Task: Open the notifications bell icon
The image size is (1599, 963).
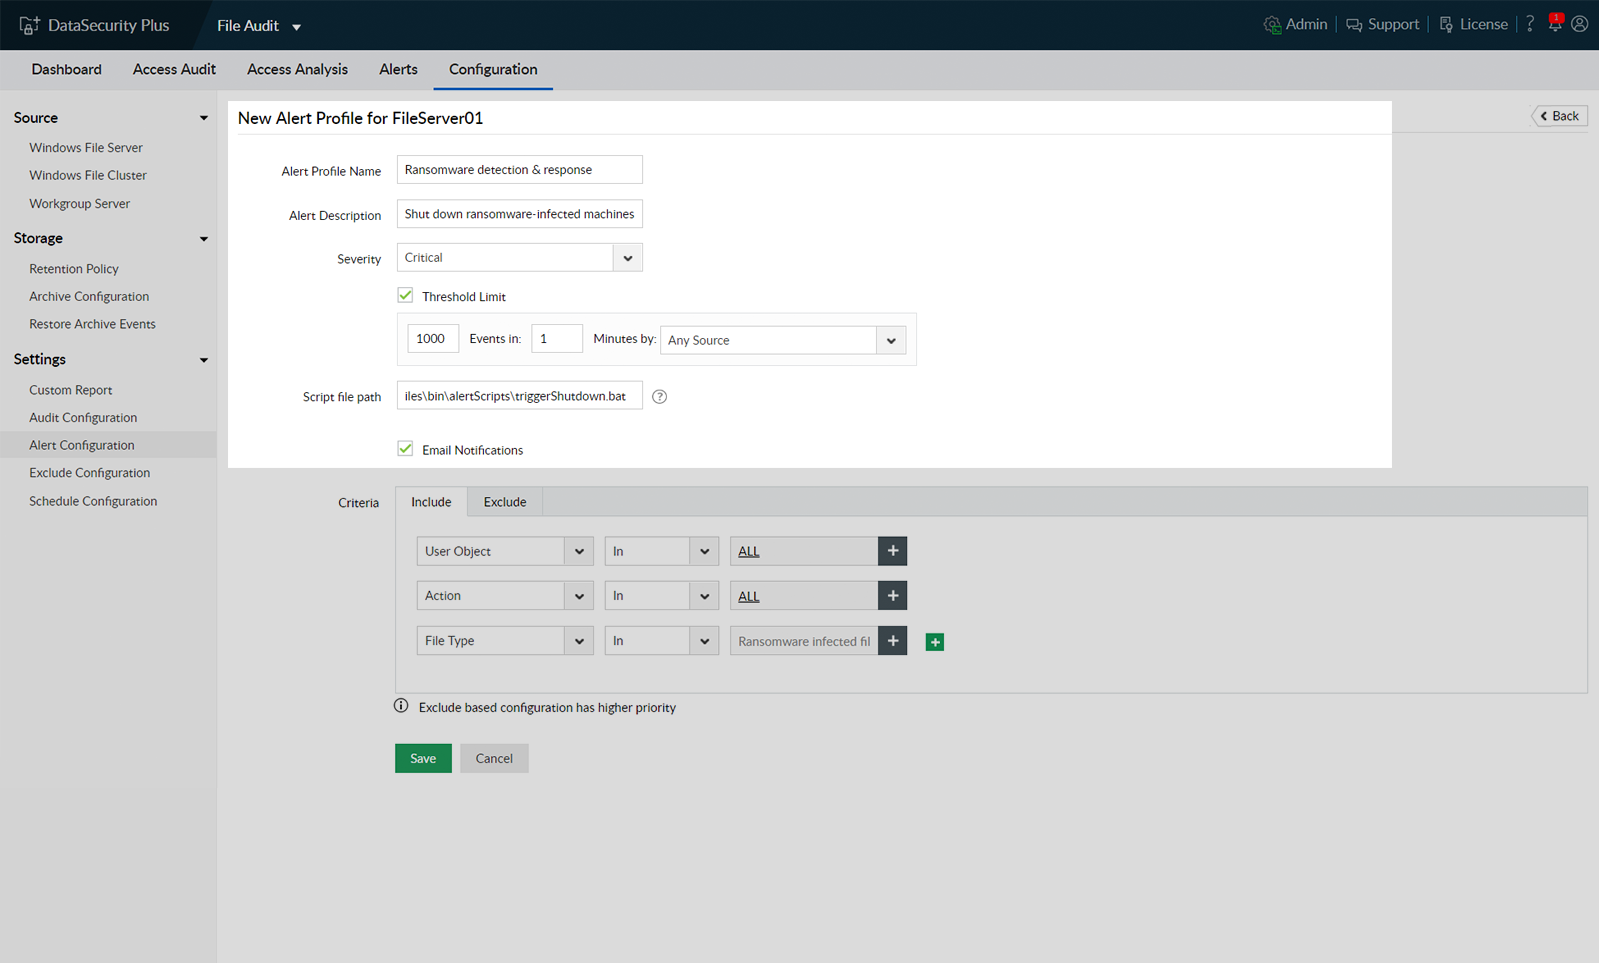Action: [x=1555, y=24]
